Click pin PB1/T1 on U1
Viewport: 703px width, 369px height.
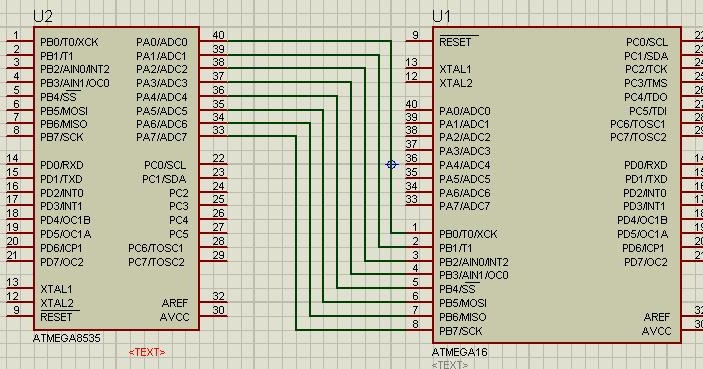point(456,248)
